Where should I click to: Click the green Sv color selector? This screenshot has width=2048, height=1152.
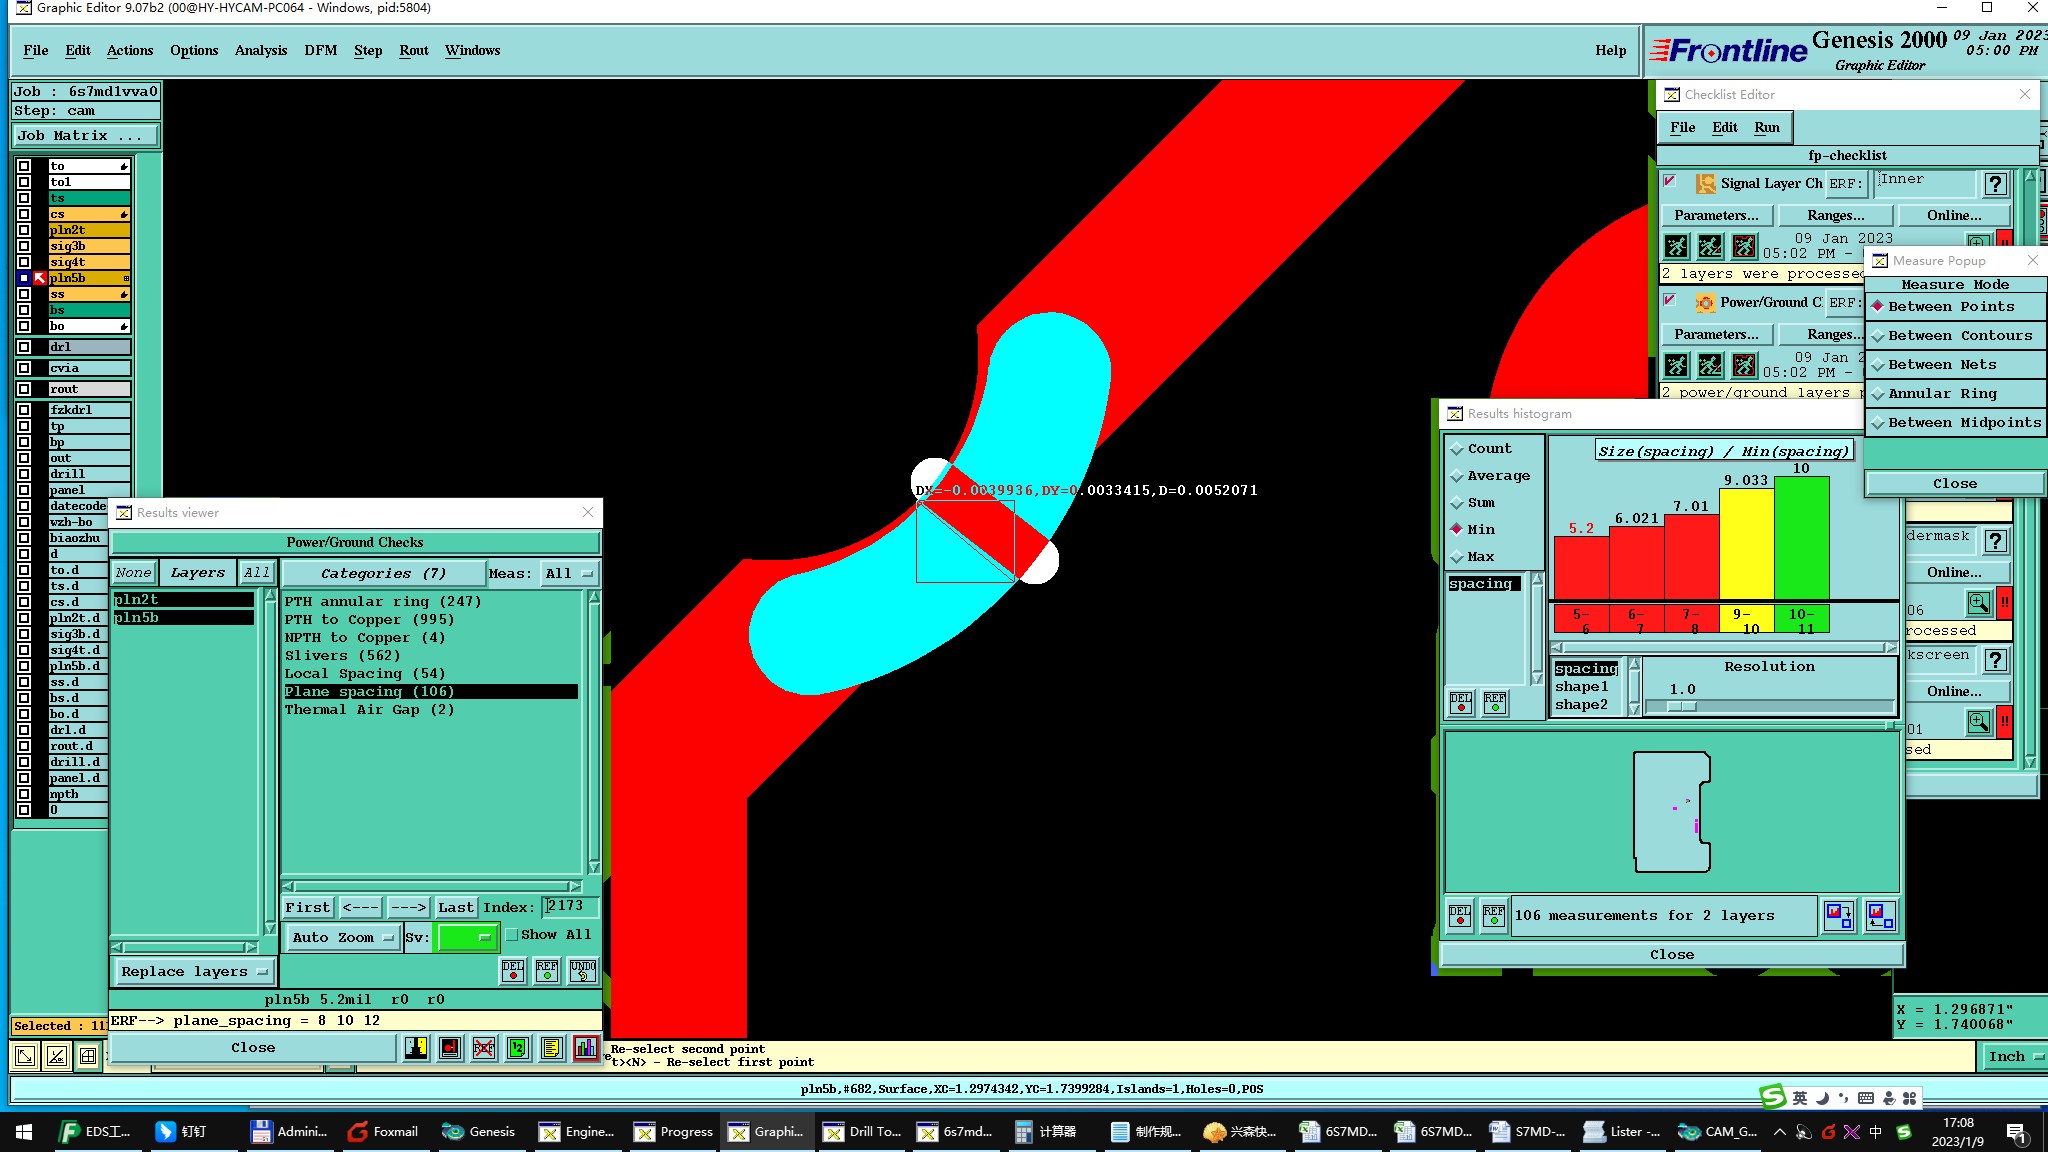coord(466,938)
